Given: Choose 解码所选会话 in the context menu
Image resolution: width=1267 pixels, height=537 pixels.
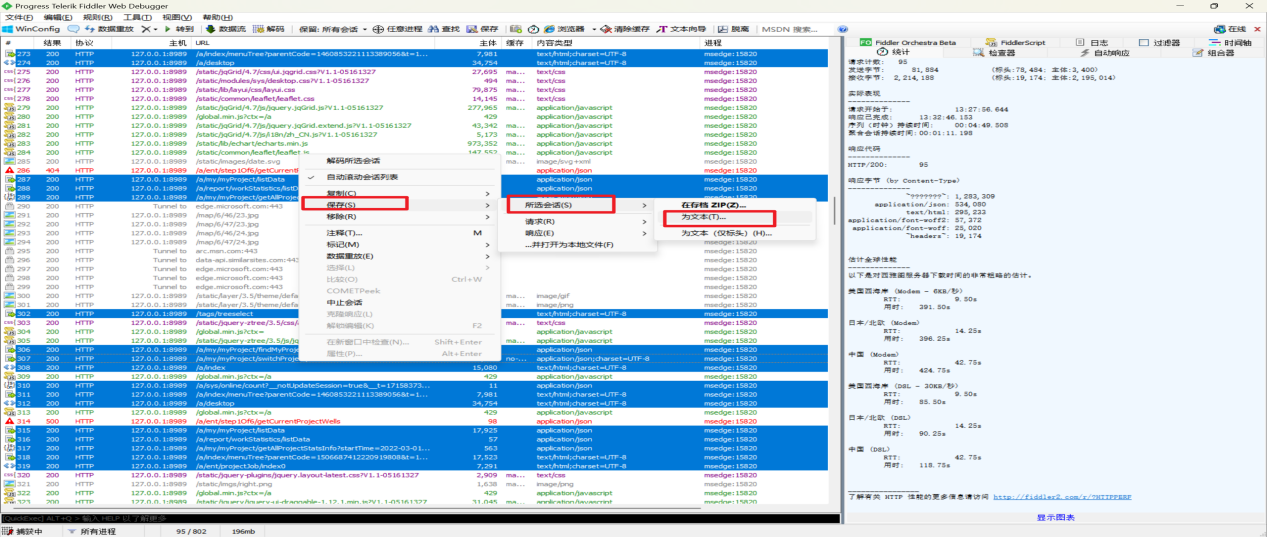Looking at the screenshot, I should (400, 160).
